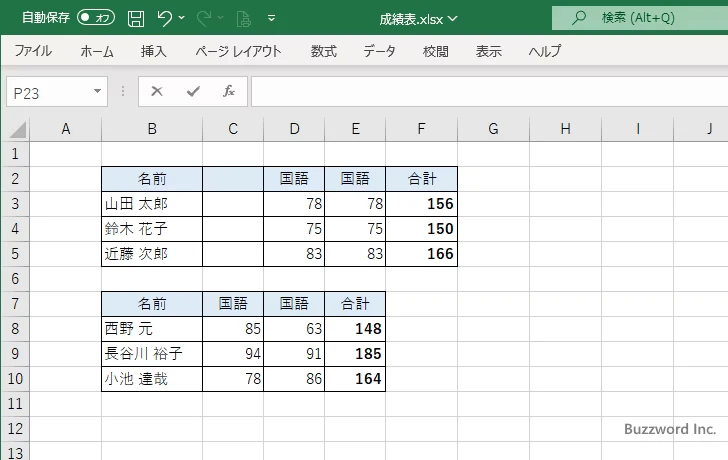Click the score cell 63

(x=294, y=329)
